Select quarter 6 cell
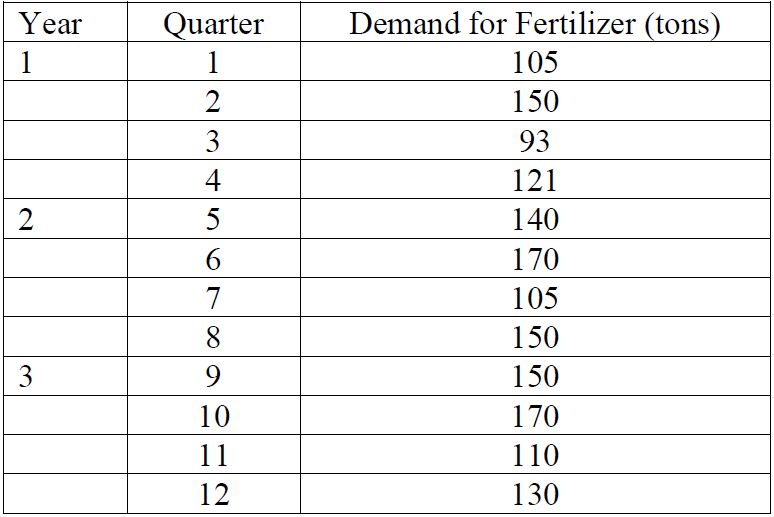Image resolution: width=774 pixels, height=517 pixels. point(213,260)
